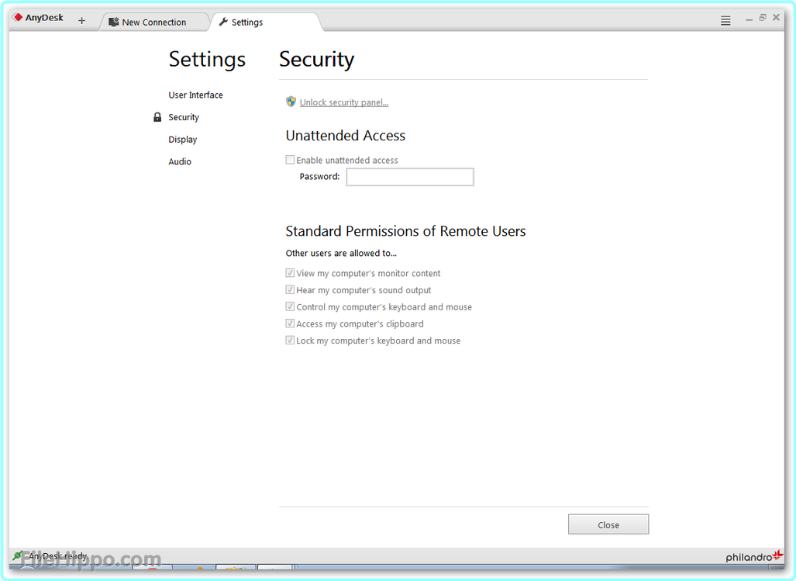This screenshot has height=581, width=796.
Task: Open Display settings section
Action: (x=183, y=140)
